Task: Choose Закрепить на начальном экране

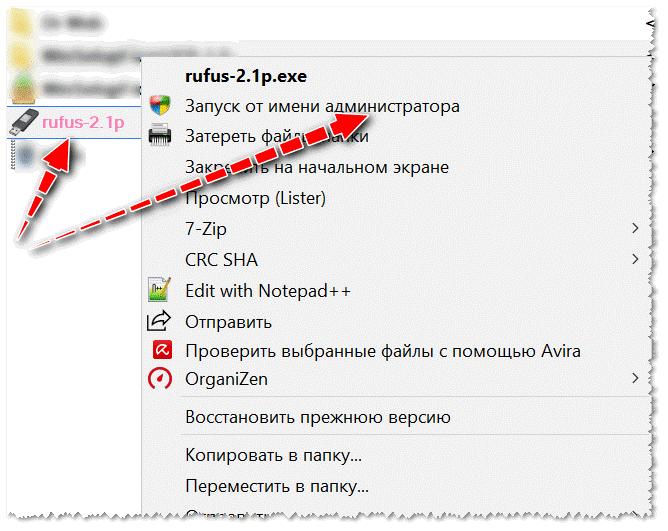Action: pyautogui.click(x=317, y=167)
